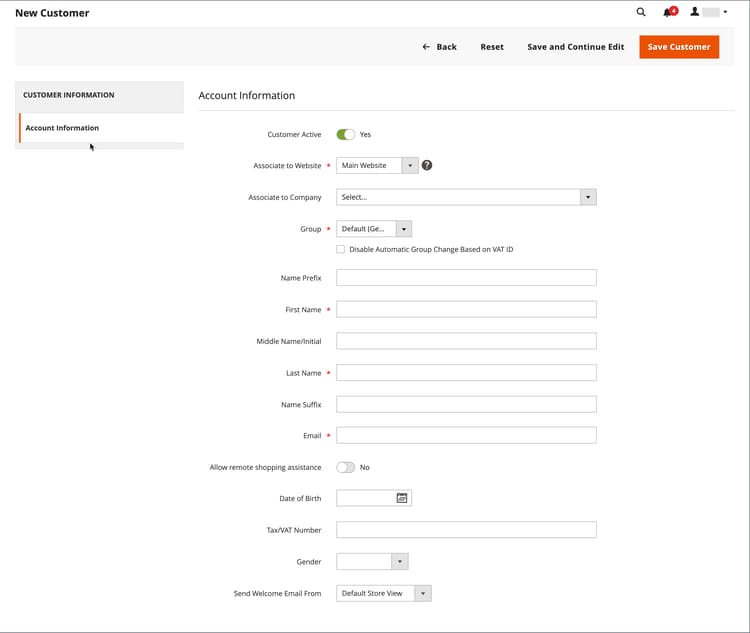This screenshot has width=750, height=633.
Task: Toggle the Customer Active switch
Action: click(x=345, y=134)
